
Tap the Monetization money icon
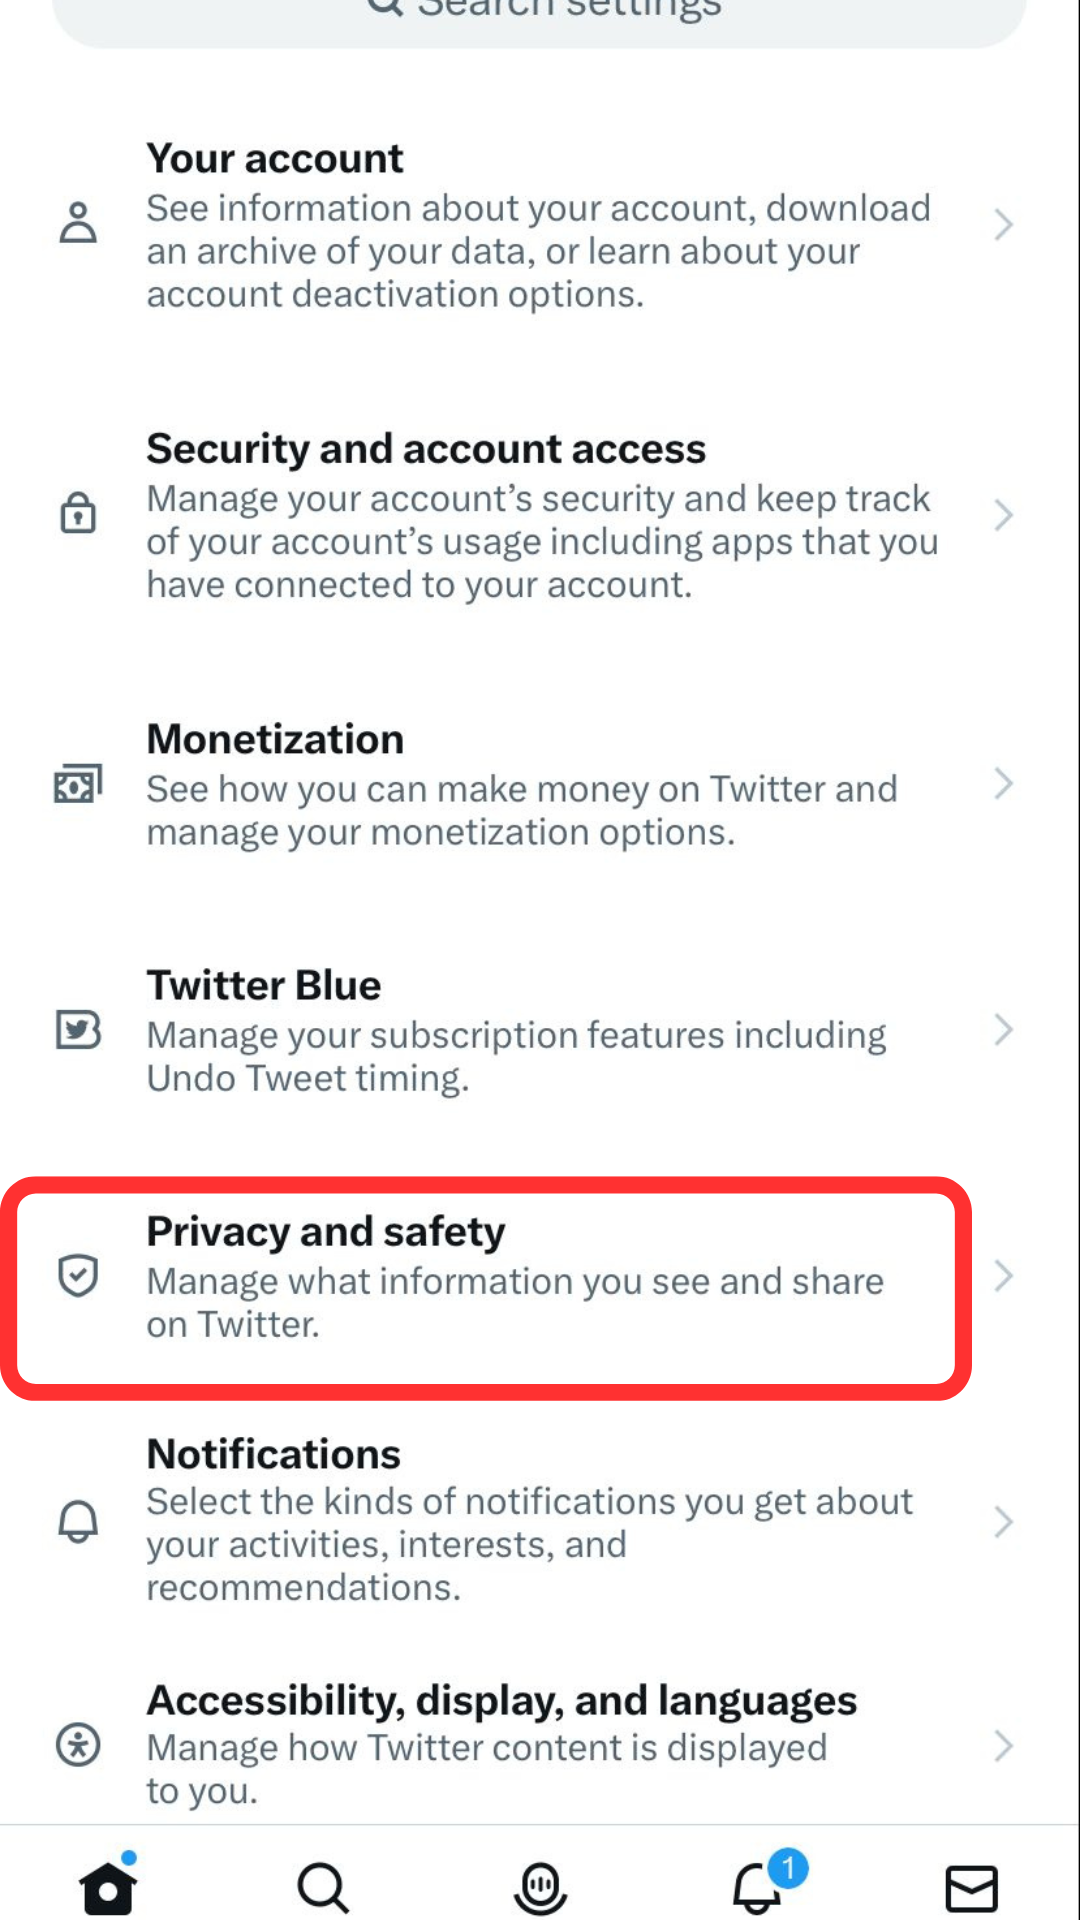point(78,784)
